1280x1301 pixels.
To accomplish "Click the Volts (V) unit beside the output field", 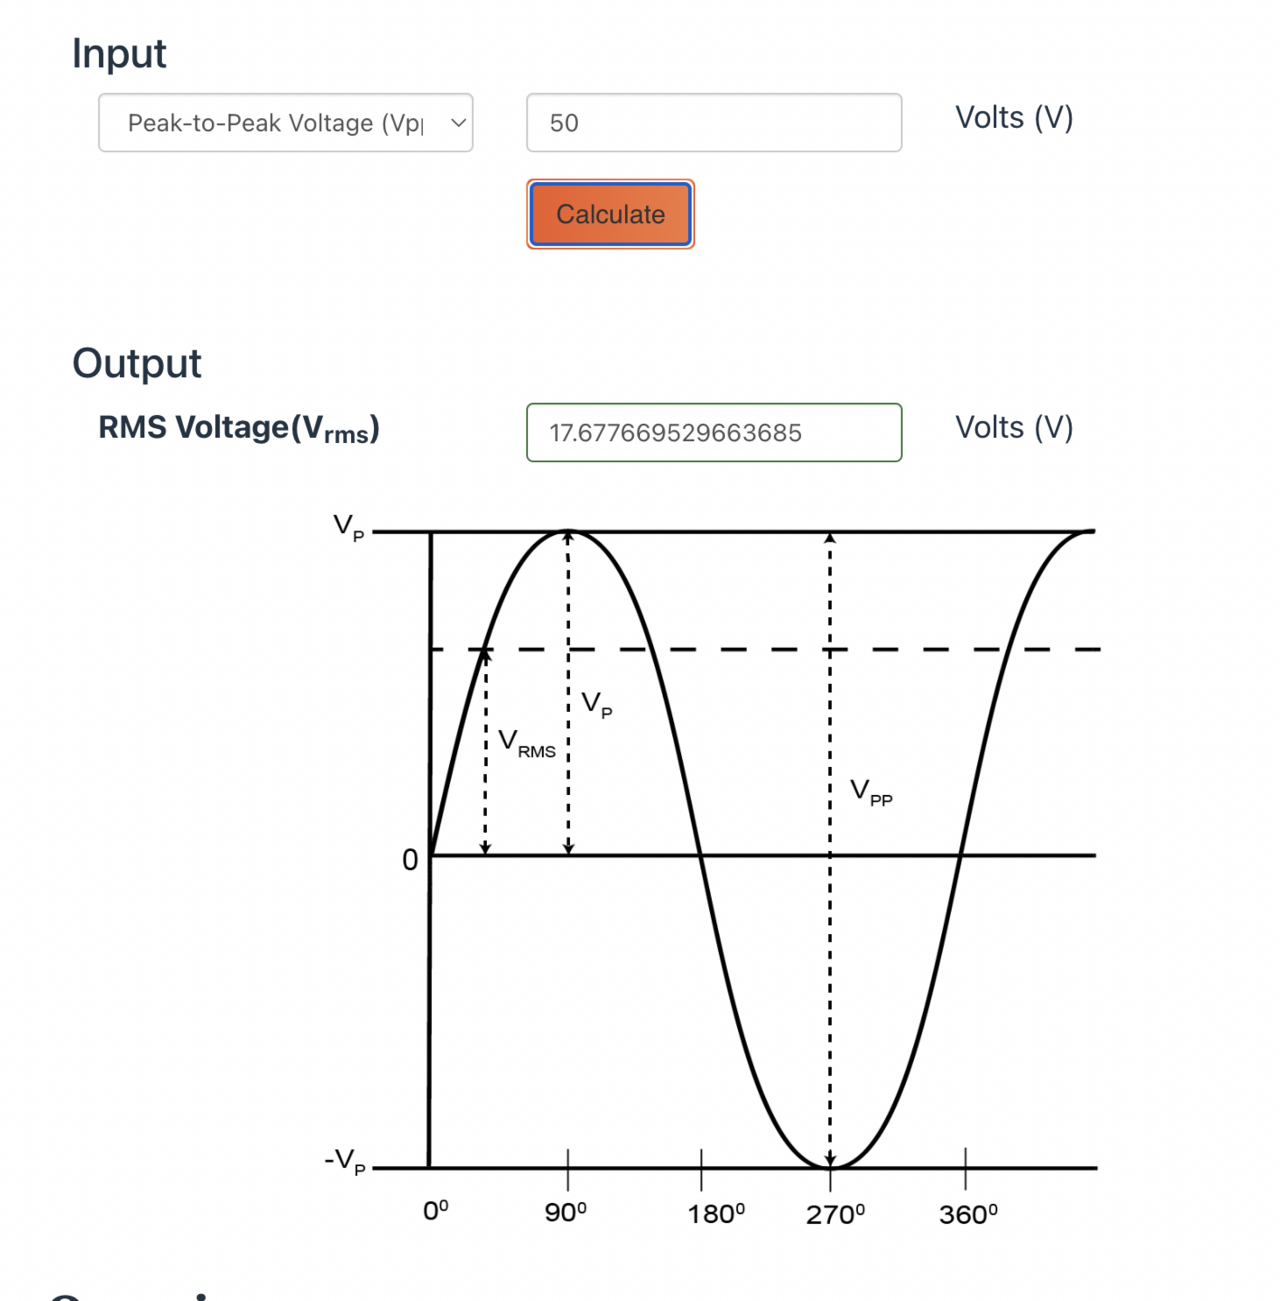I will [x=1013, y=428].
